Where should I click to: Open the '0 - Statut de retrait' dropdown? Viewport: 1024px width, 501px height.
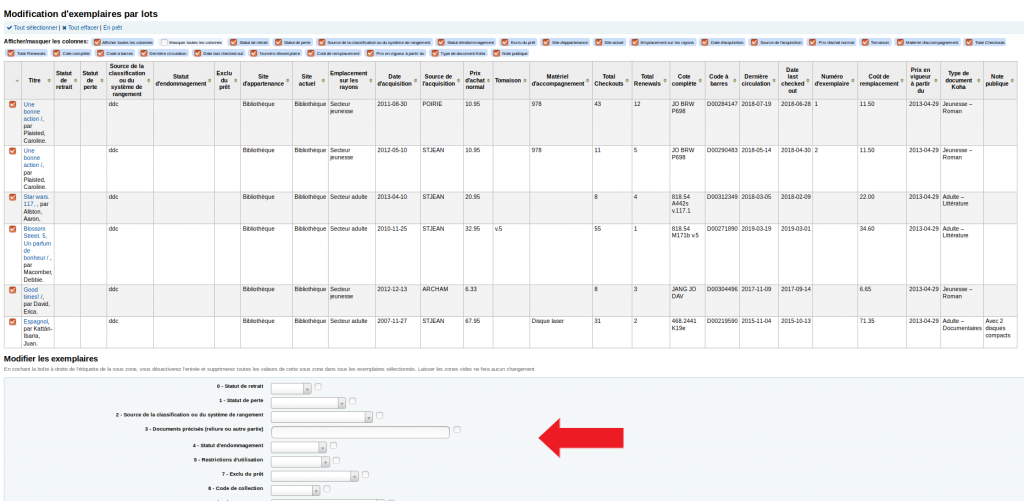click(x=291, y=389)
